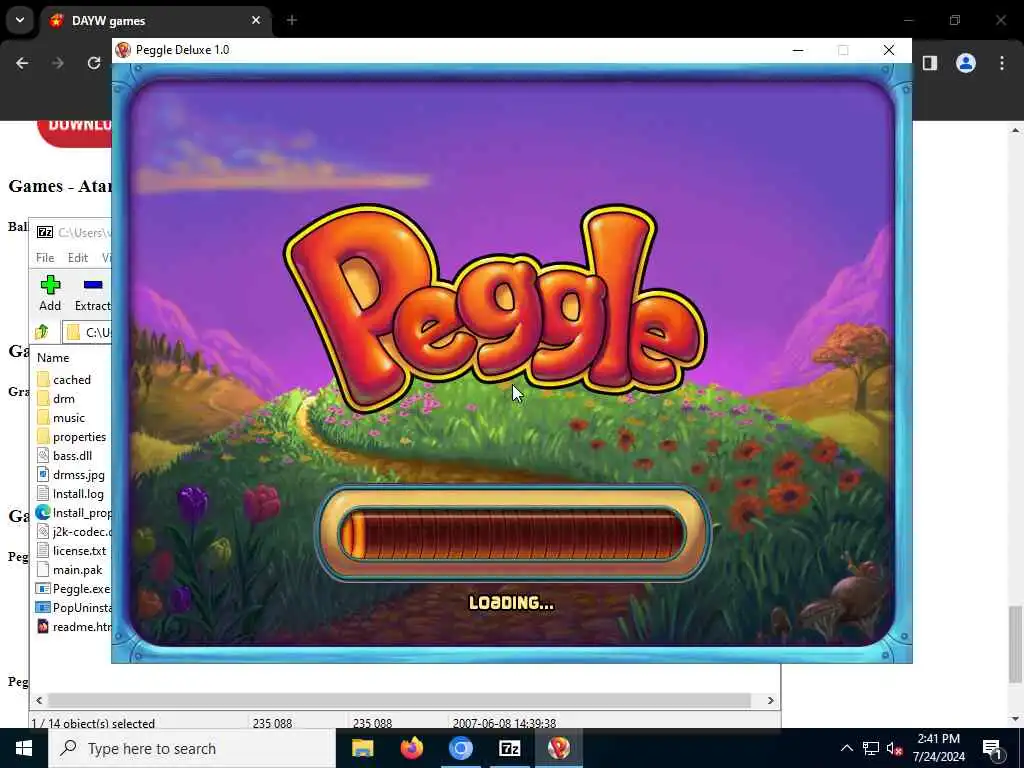Go up one folder in 7-Zip
Screen dimensions: 1024x768
(x=42, y=332)
